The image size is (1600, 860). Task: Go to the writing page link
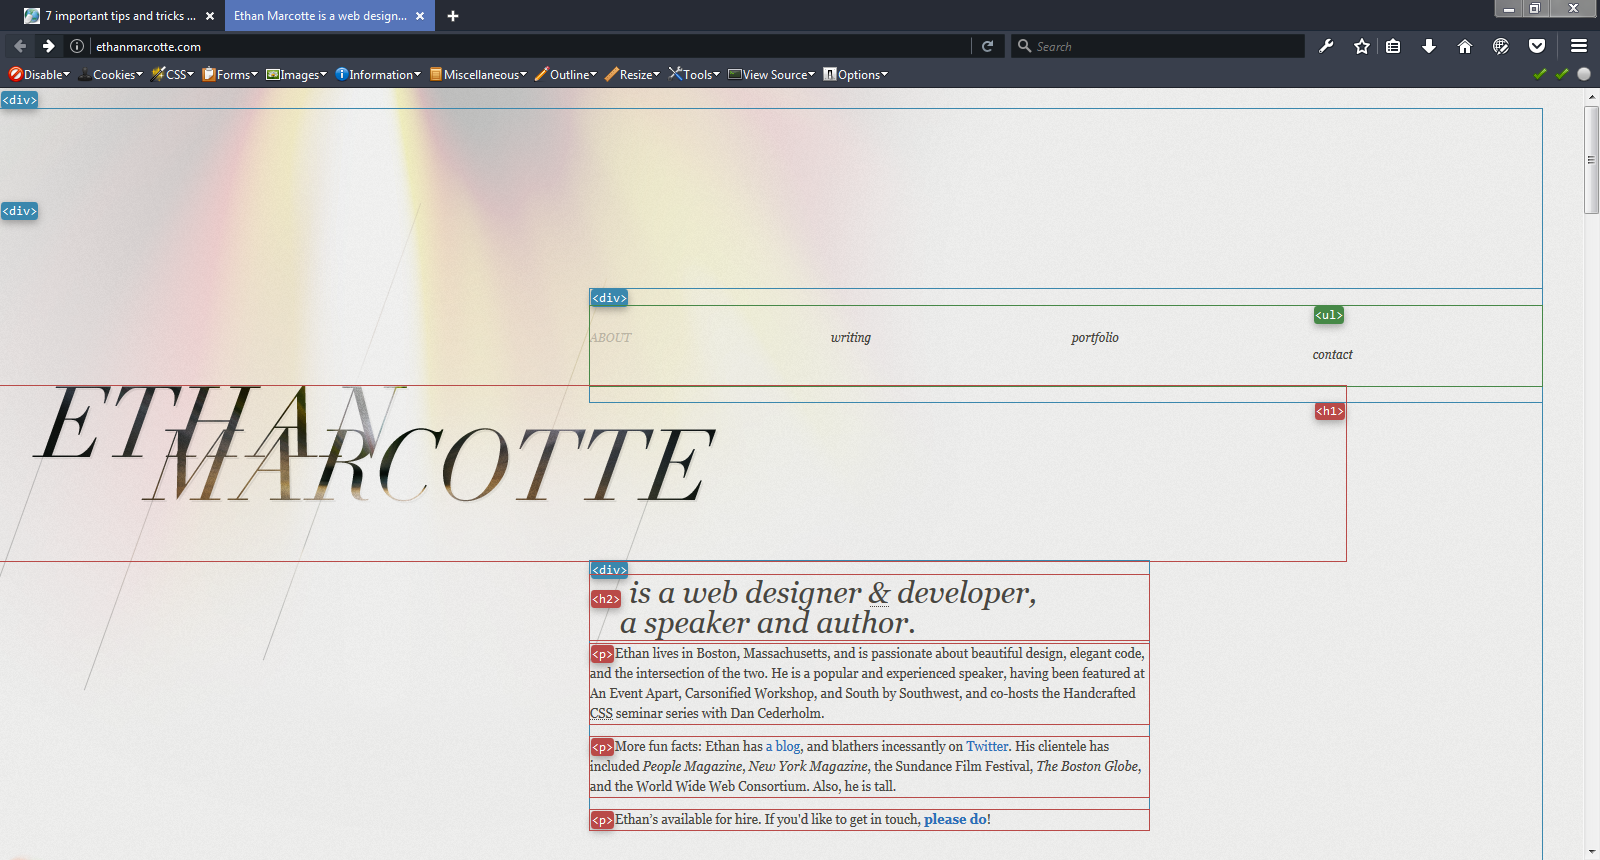pyautogui.click(x=851, y=338)
